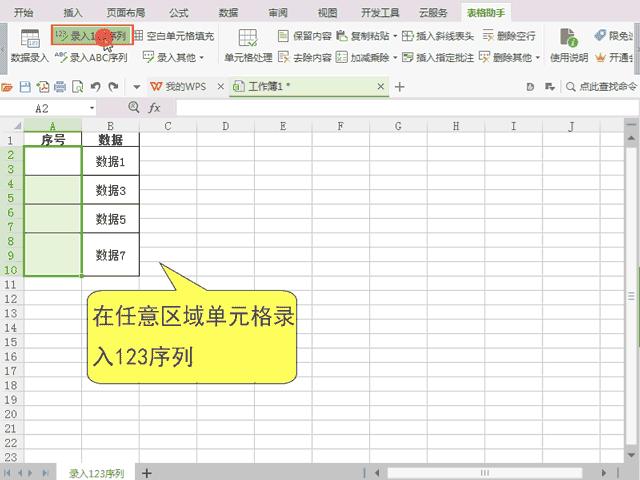Open 数据 ribbon tab
The width and height of the screenshot is (640, 480).
click(228, 13)
